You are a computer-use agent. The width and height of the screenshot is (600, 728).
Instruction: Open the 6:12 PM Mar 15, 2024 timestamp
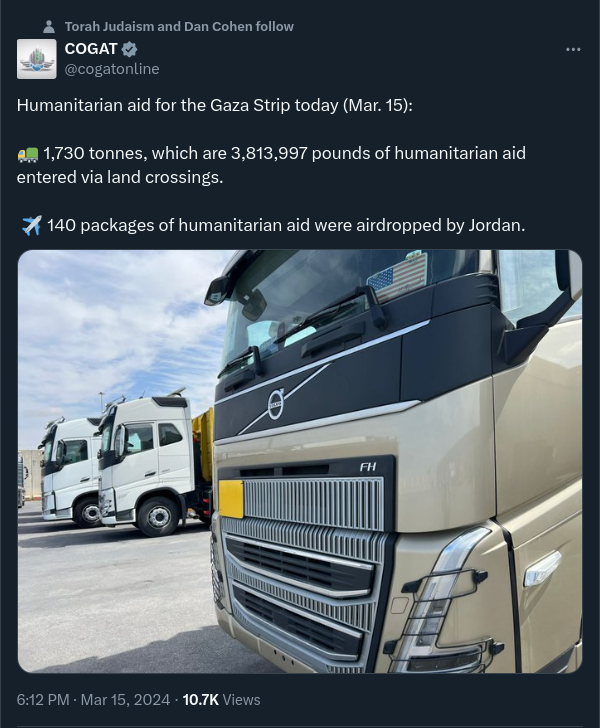click(x=93, y=700)
